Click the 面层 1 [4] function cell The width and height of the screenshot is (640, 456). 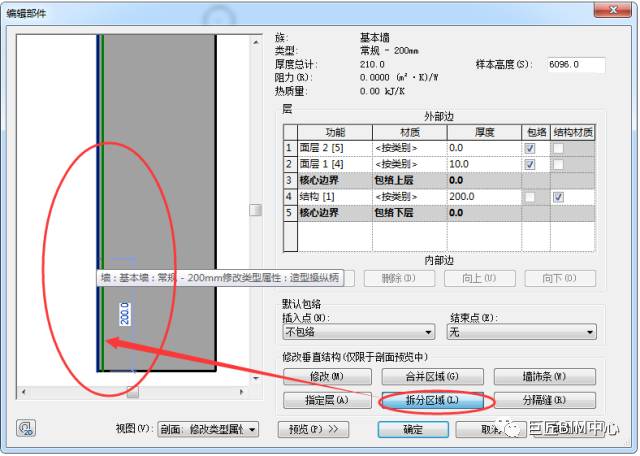(335, 165)
